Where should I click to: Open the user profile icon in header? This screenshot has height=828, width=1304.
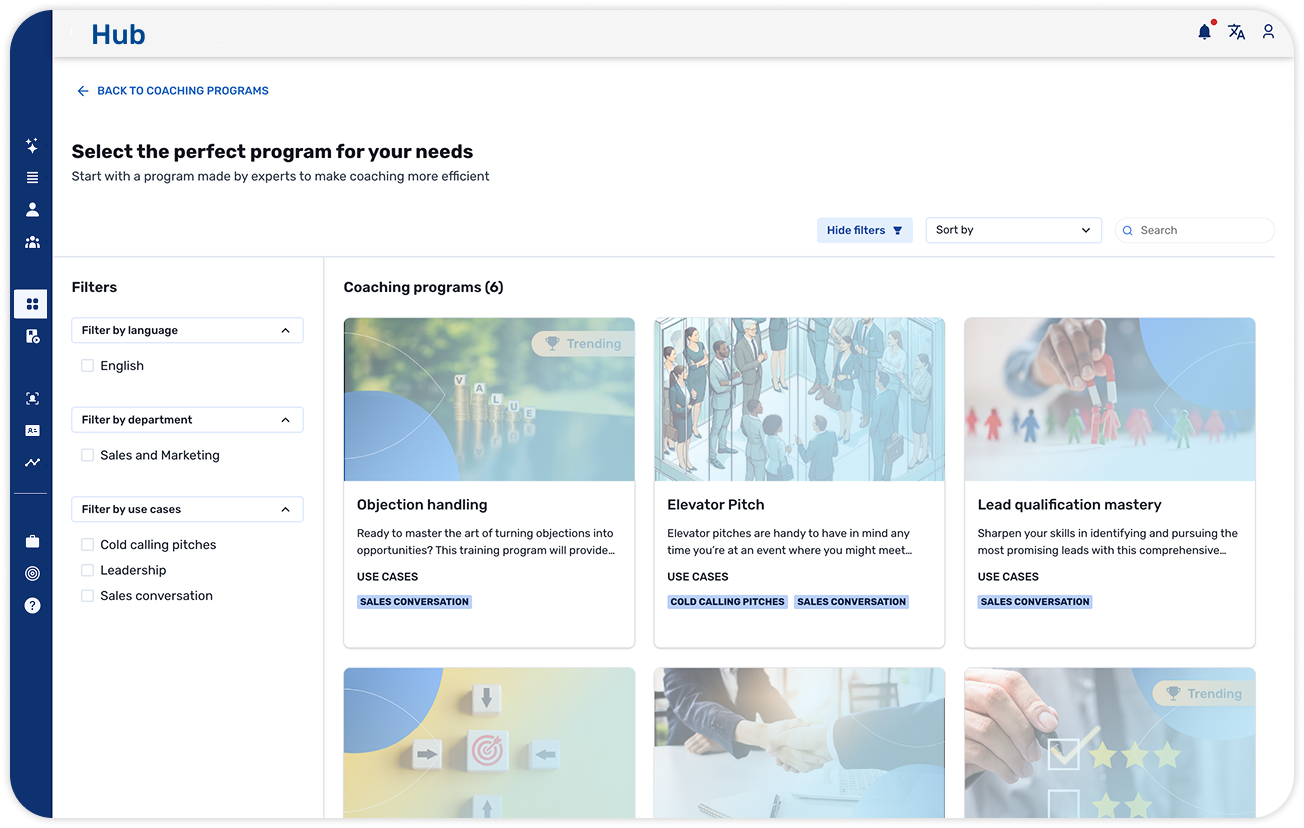click(x=1268, y=32)
